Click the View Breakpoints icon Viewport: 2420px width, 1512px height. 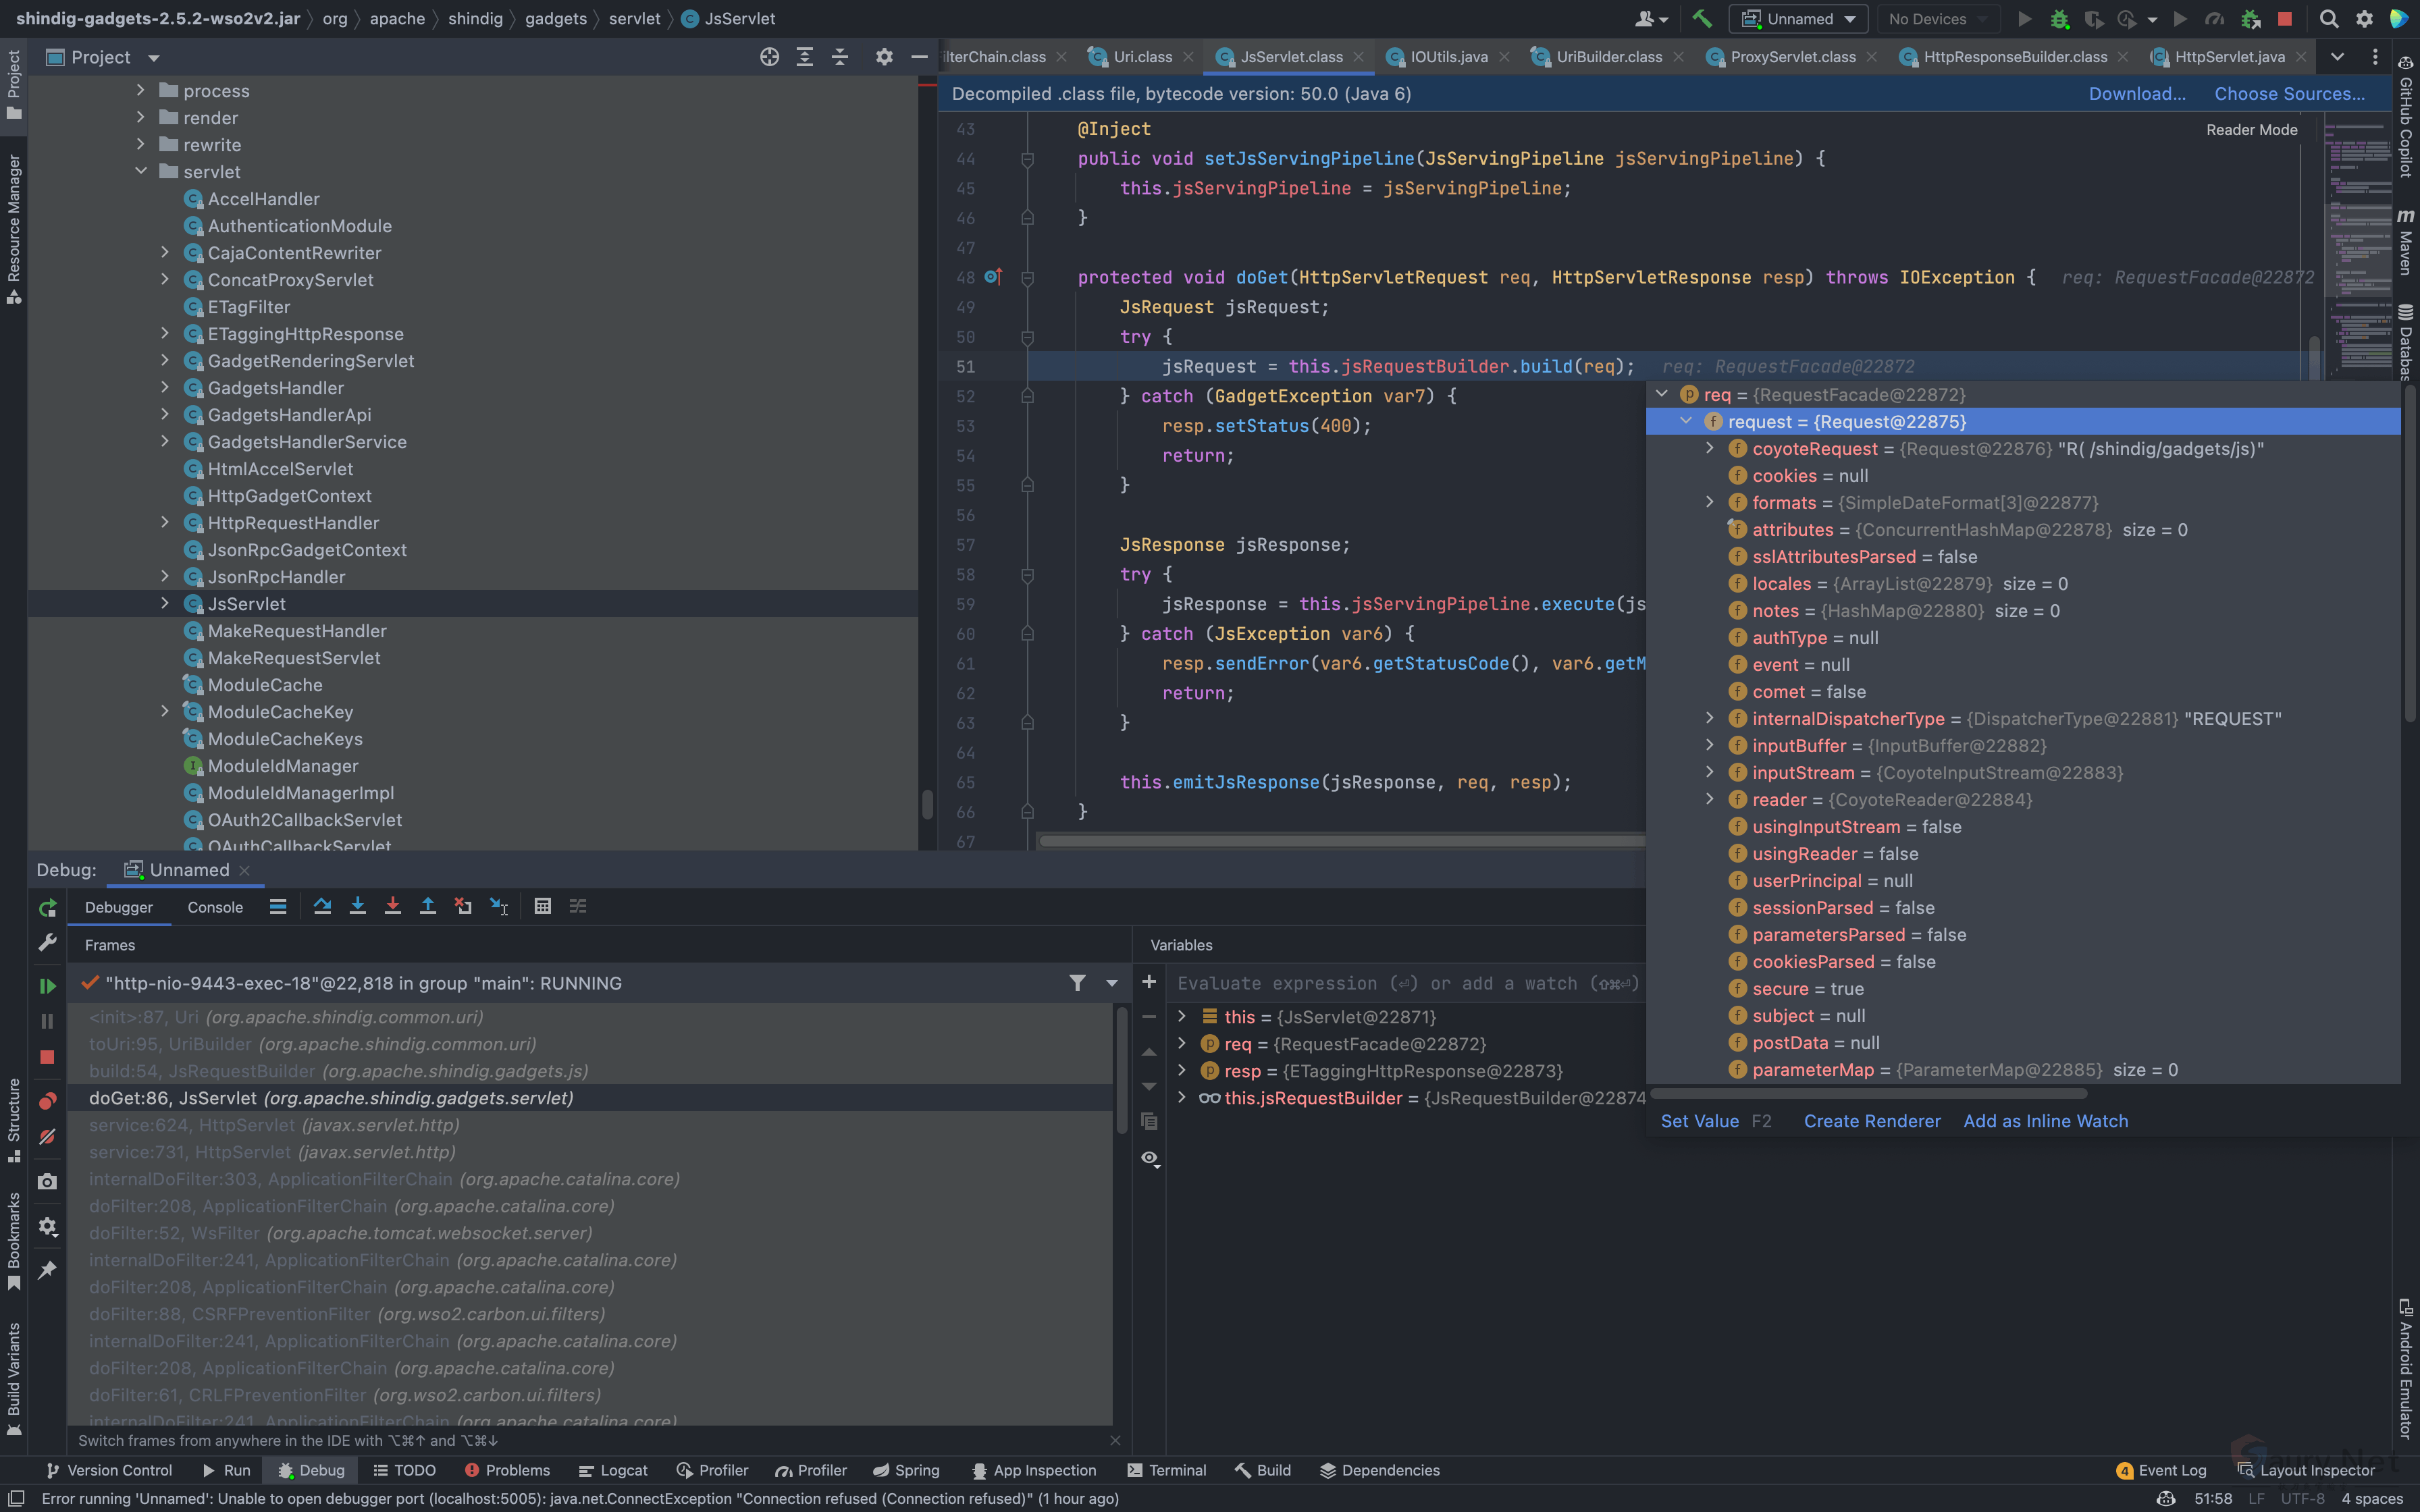(x=47, y=1101)
